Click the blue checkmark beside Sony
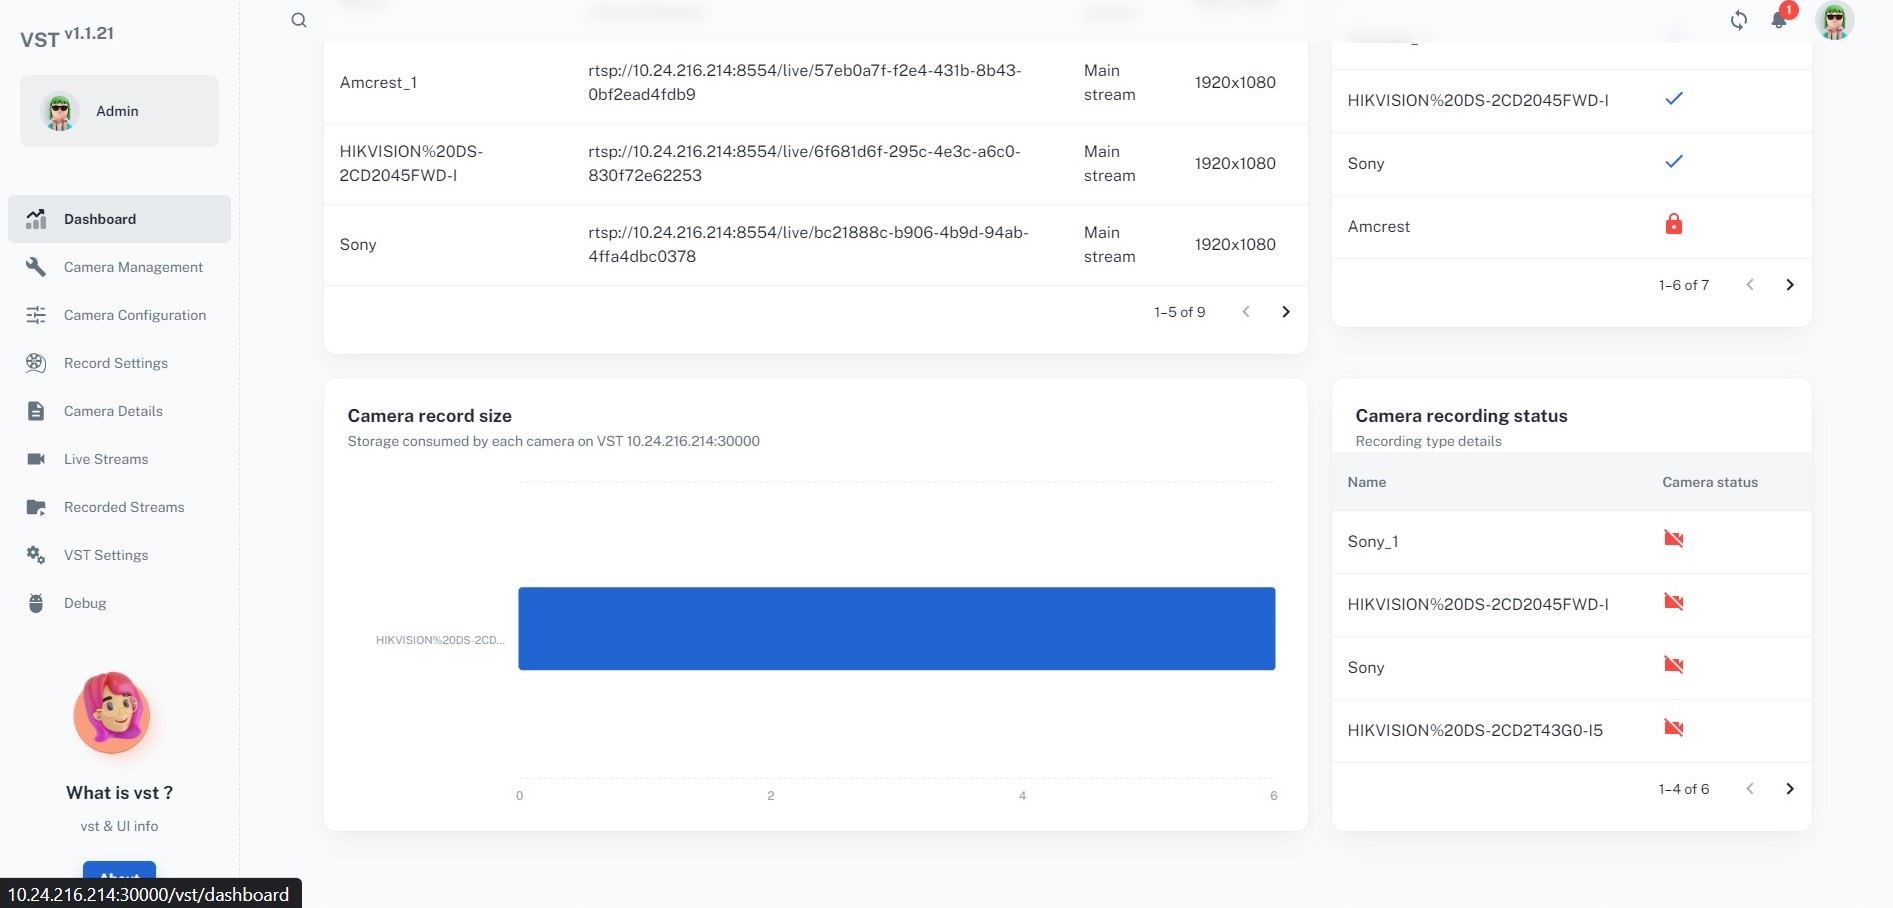The width and height of the screenshot is (1893, 908). [1673, 162]
